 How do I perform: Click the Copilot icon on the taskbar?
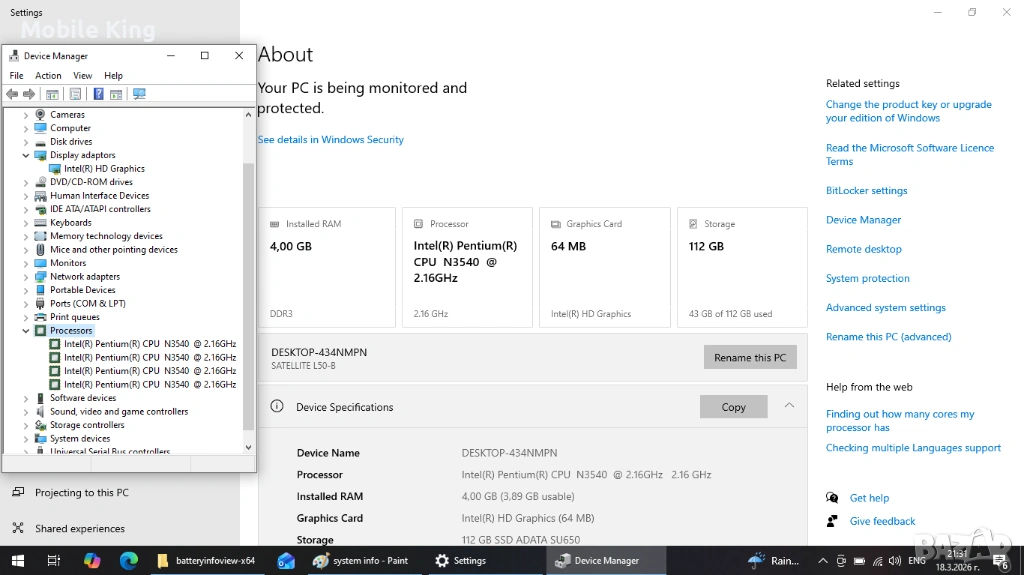pyautogui.click(x=92, y=561)
